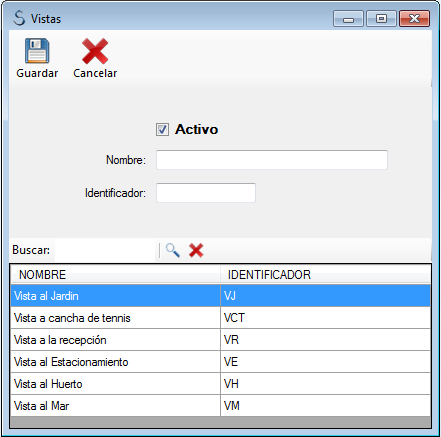Select the Vista al Huerto row
The width and height of the screenshot is (441, 437).
(220, 384)
